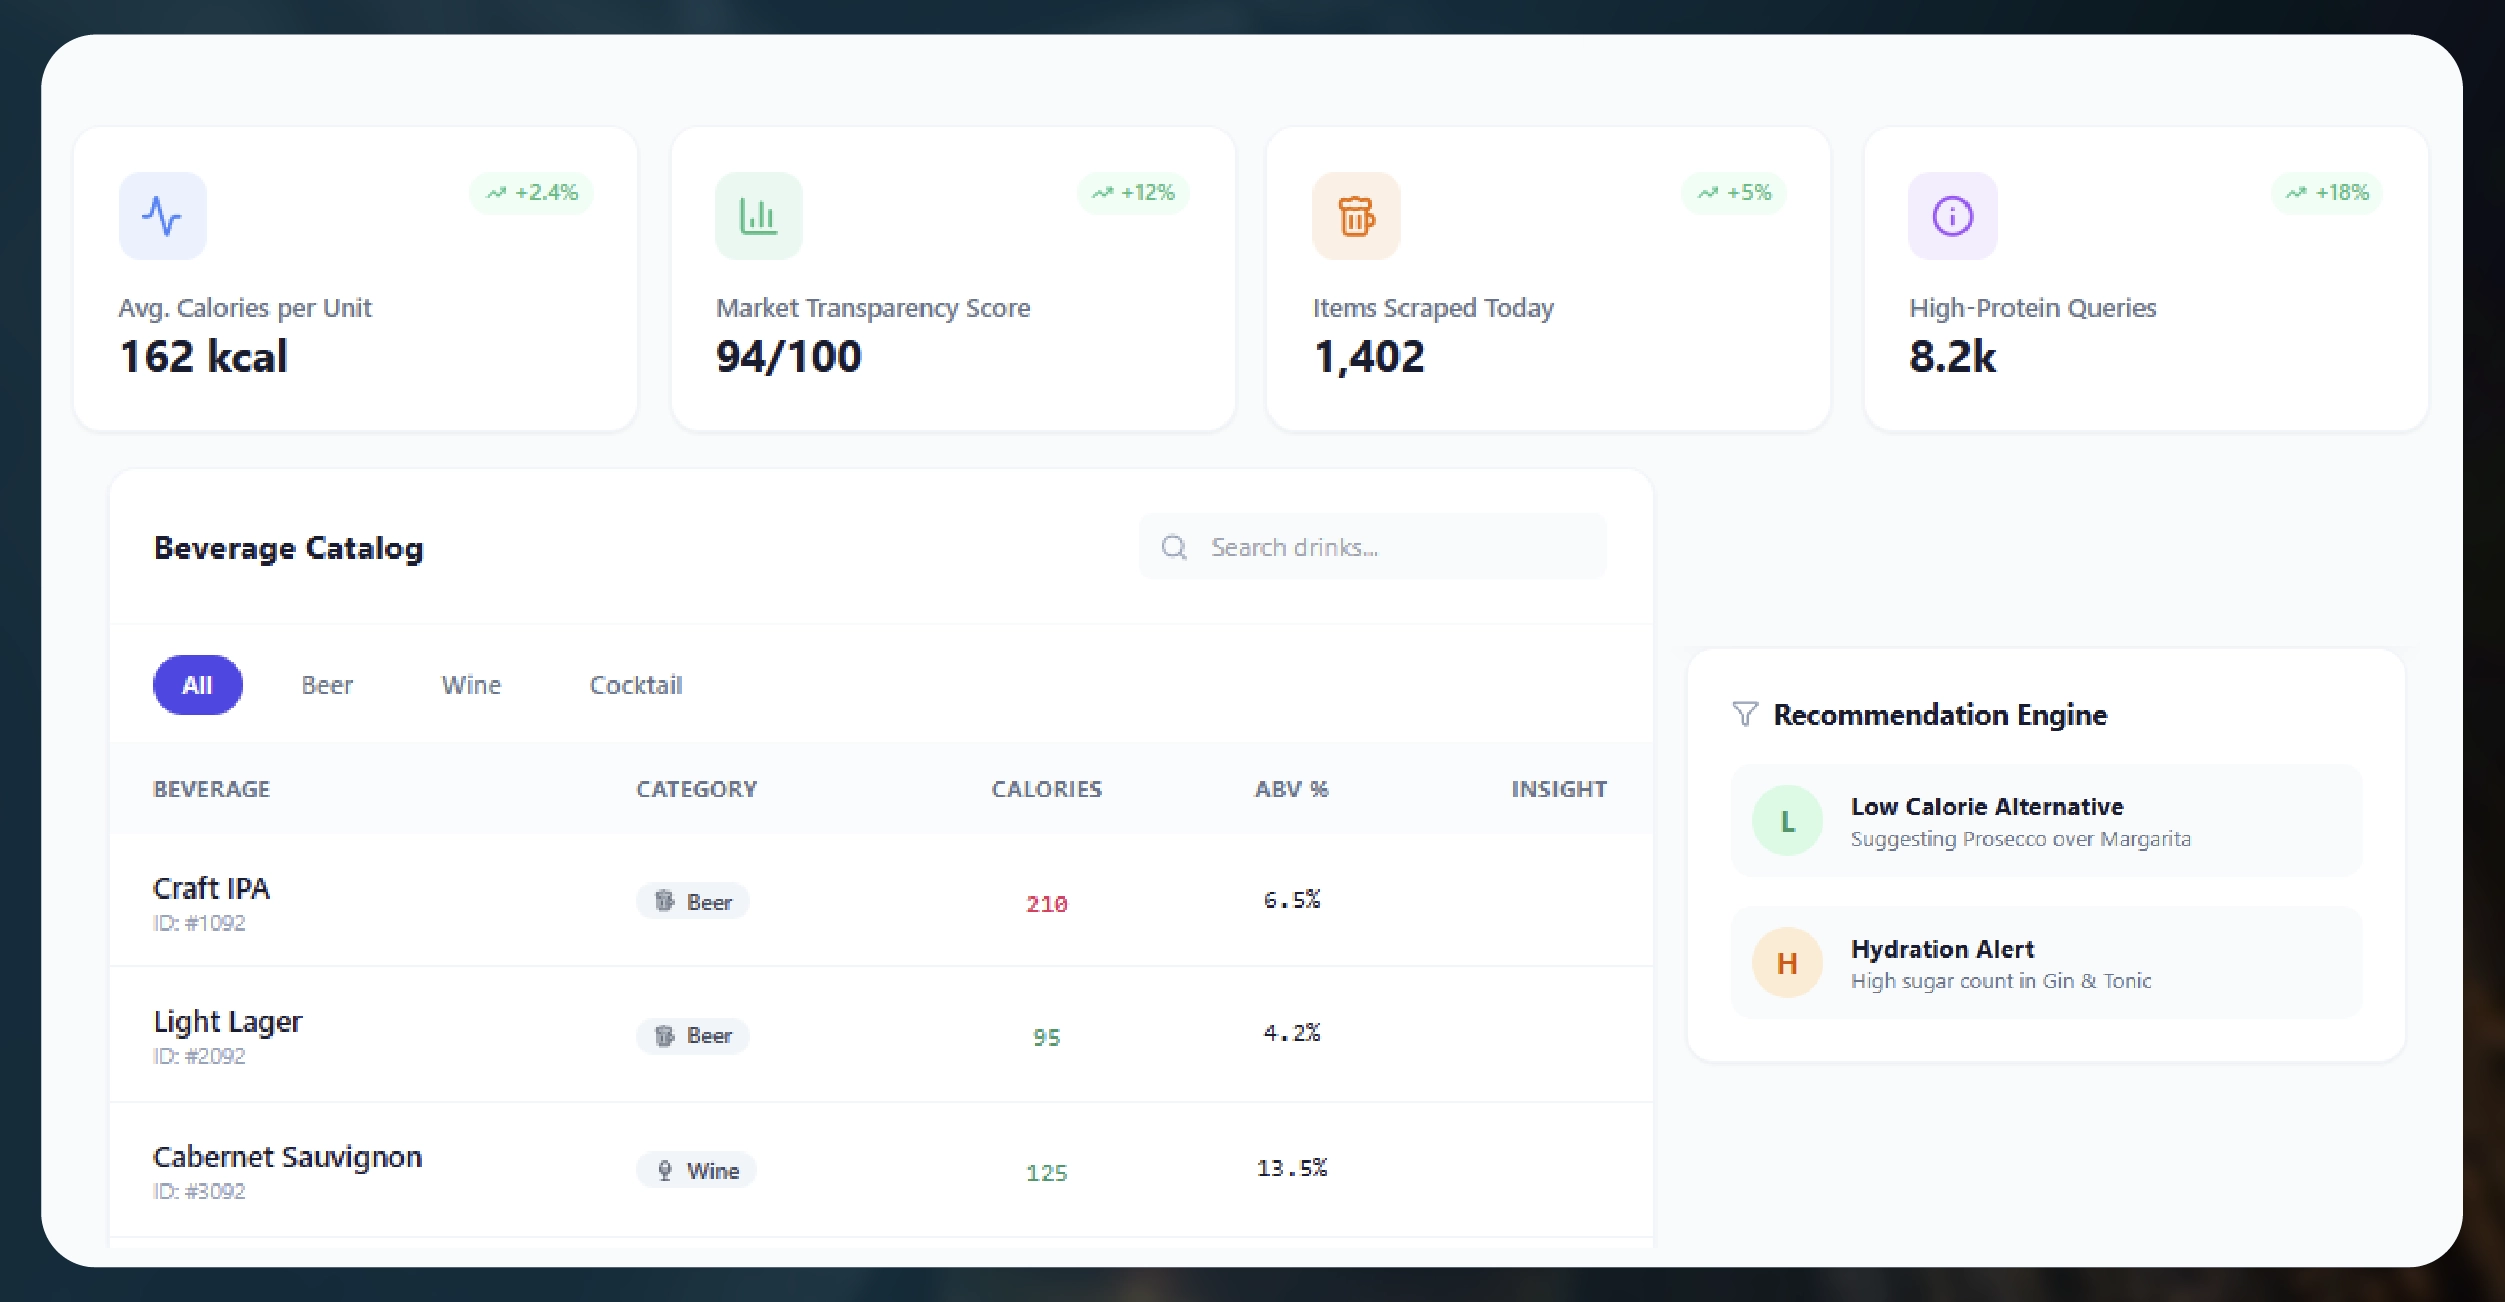Filter catalog by Wine tab
Viewport: 2505px width, 1302px height.
471,685
